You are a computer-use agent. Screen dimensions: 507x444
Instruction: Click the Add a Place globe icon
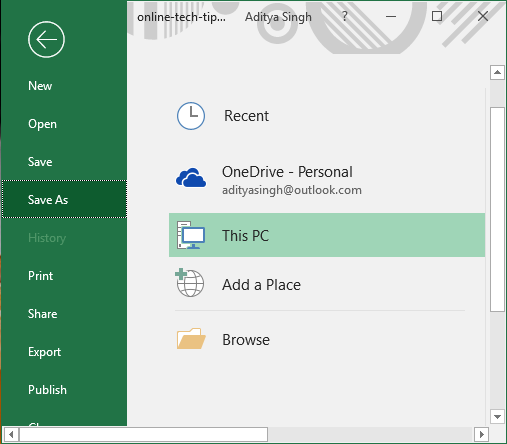(x=190, y=283)
